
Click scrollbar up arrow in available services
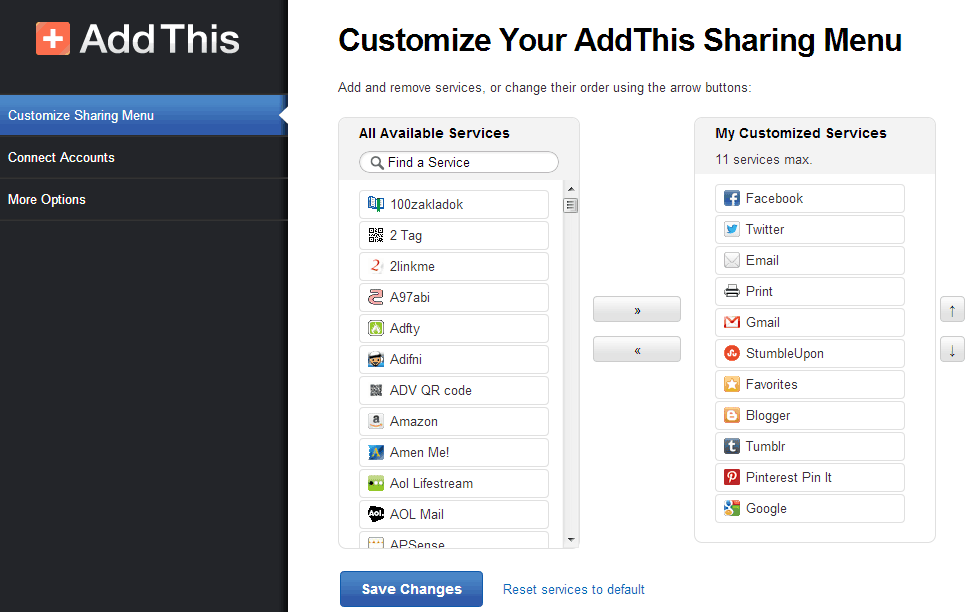571,188
